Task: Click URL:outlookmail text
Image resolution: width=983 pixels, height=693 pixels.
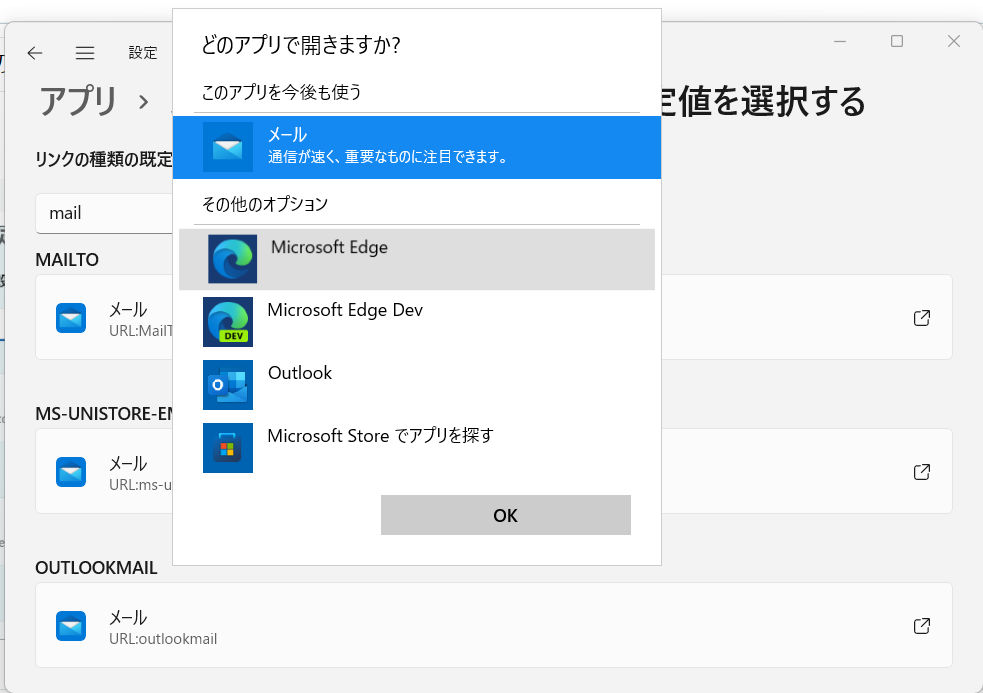Action: (163, 639)
